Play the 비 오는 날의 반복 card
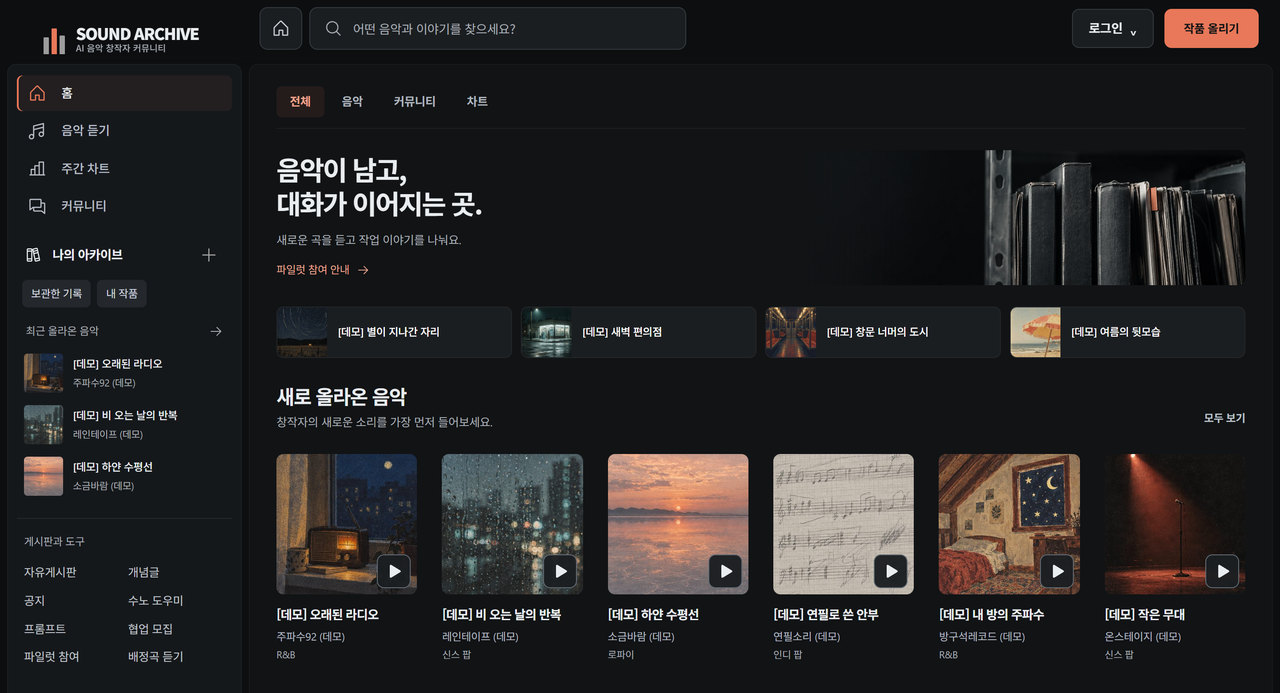The height and width of the screenshot is (693, 1280). [560, 571]
